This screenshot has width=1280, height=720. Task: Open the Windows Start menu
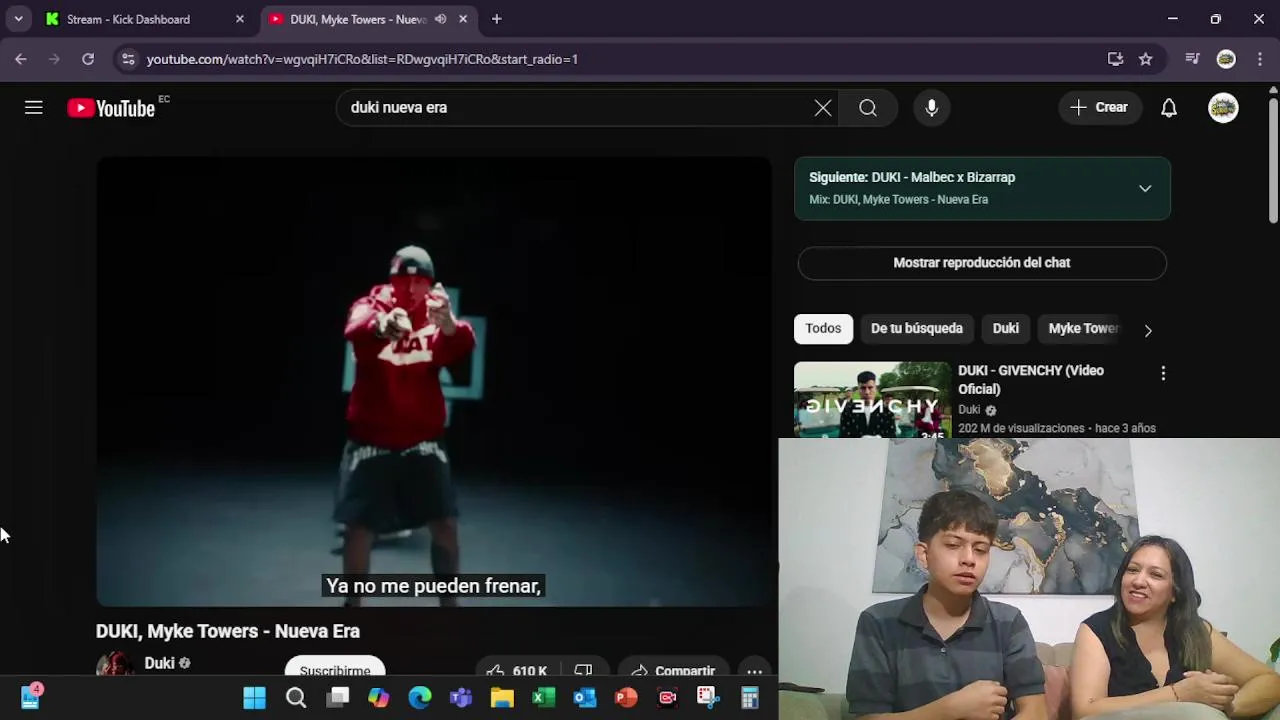click(x=255, y=697)
